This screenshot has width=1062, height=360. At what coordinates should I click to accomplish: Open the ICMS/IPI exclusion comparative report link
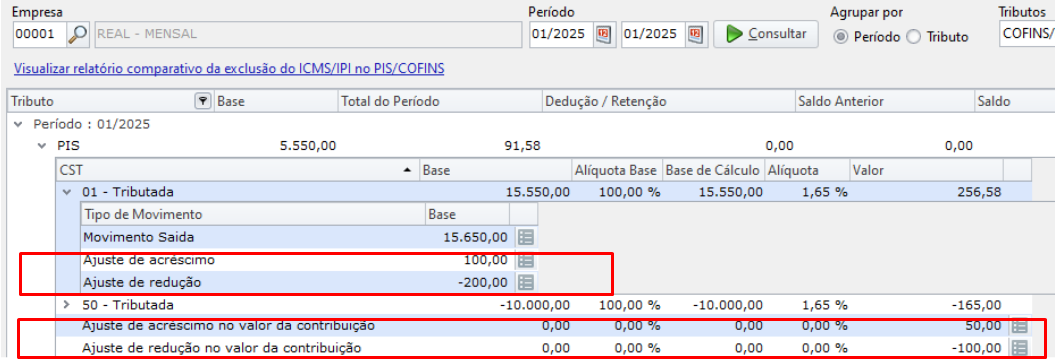[229, 68]
